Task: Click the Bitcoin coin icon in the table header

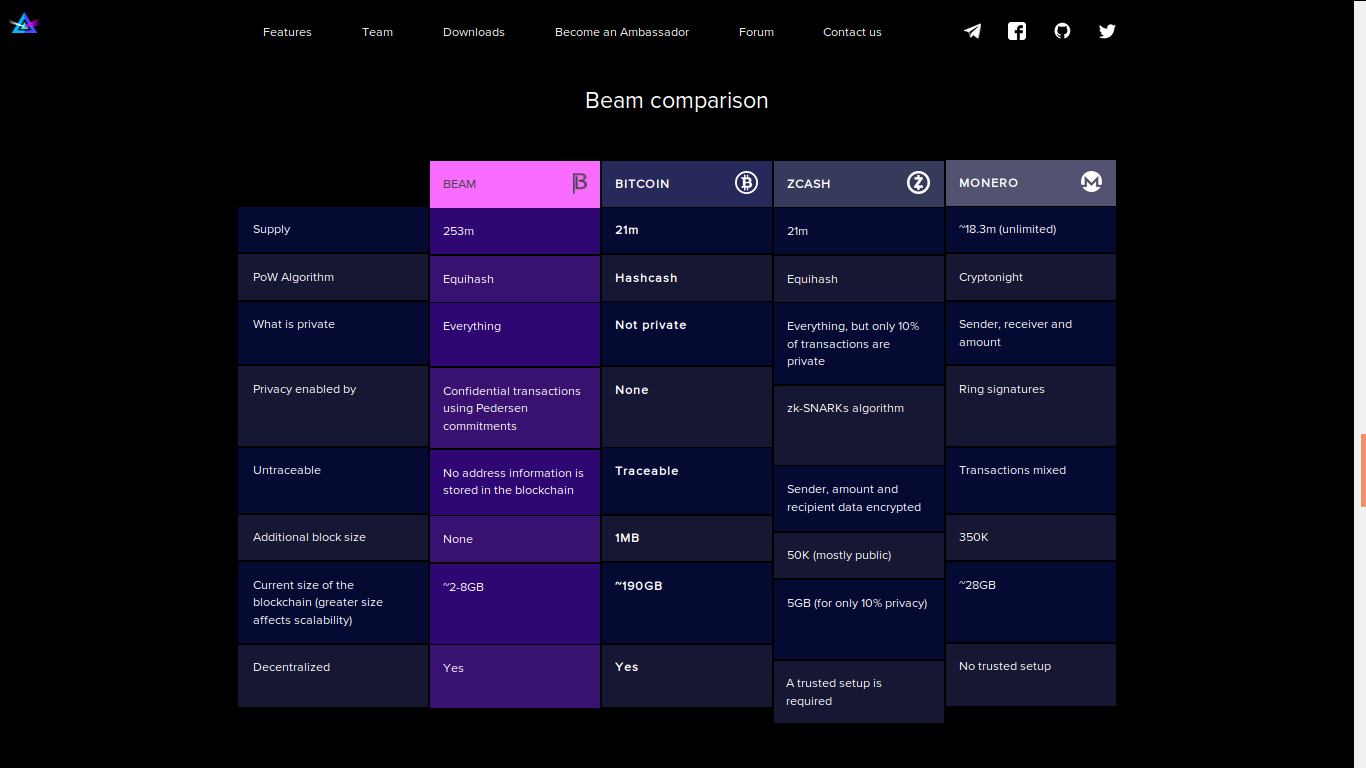Action: [x=746, y=182]
